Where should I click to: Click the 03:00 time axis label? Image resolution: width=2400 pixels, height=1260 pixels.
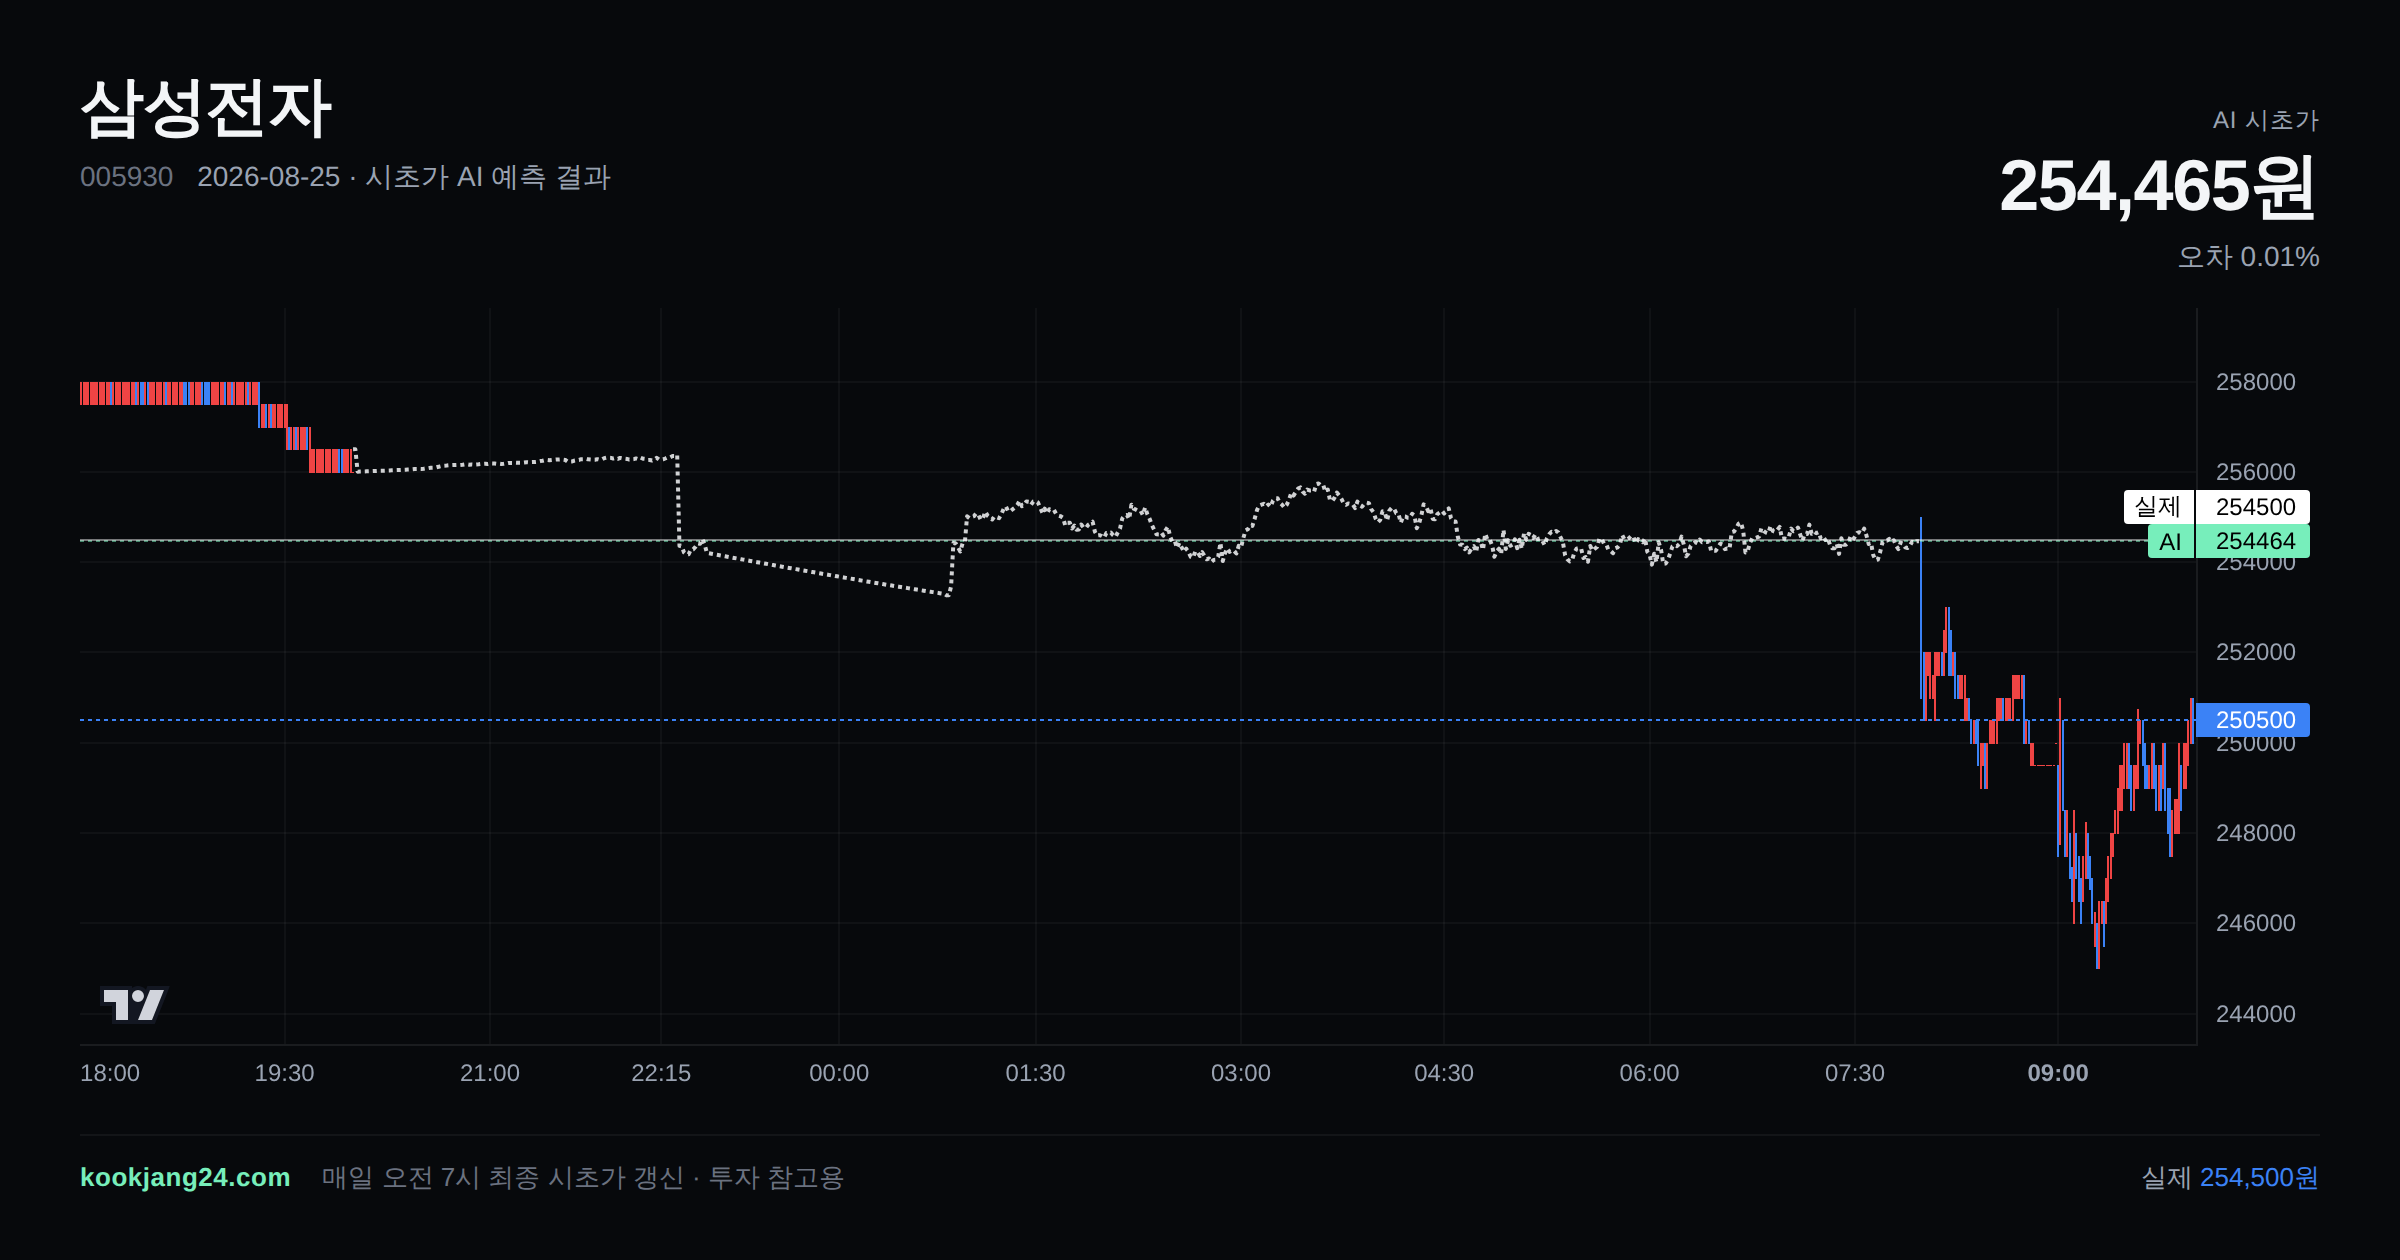(1241, 1073)
